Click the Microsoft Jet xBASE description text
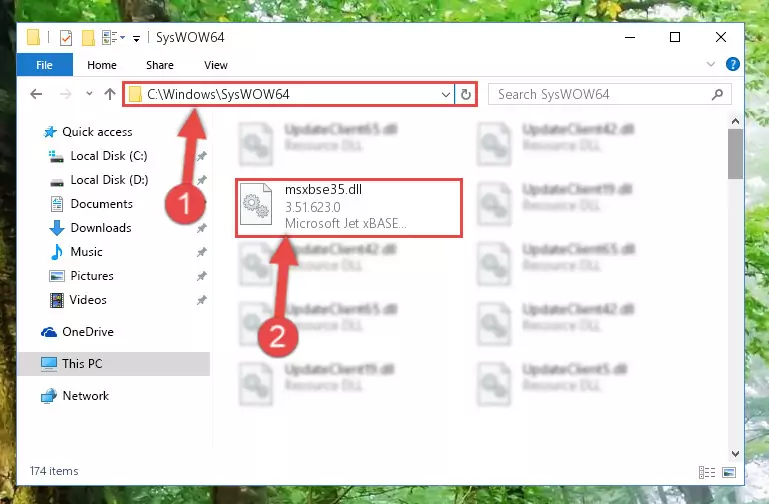Screen dimensions: 769x504 click(x=345, y=223)
